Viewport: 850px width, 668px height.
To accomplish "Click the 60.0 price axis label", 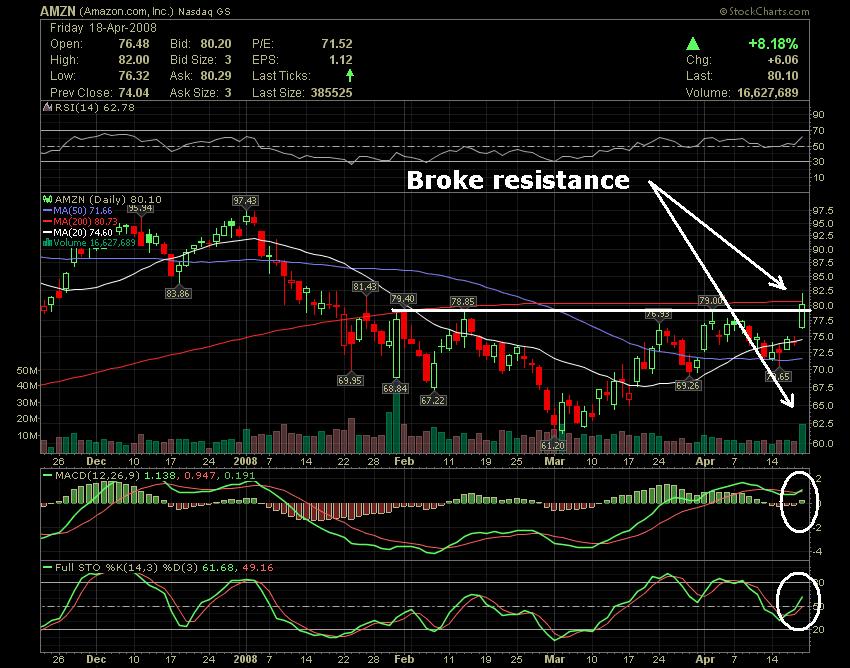I will (x=823, y=444).
